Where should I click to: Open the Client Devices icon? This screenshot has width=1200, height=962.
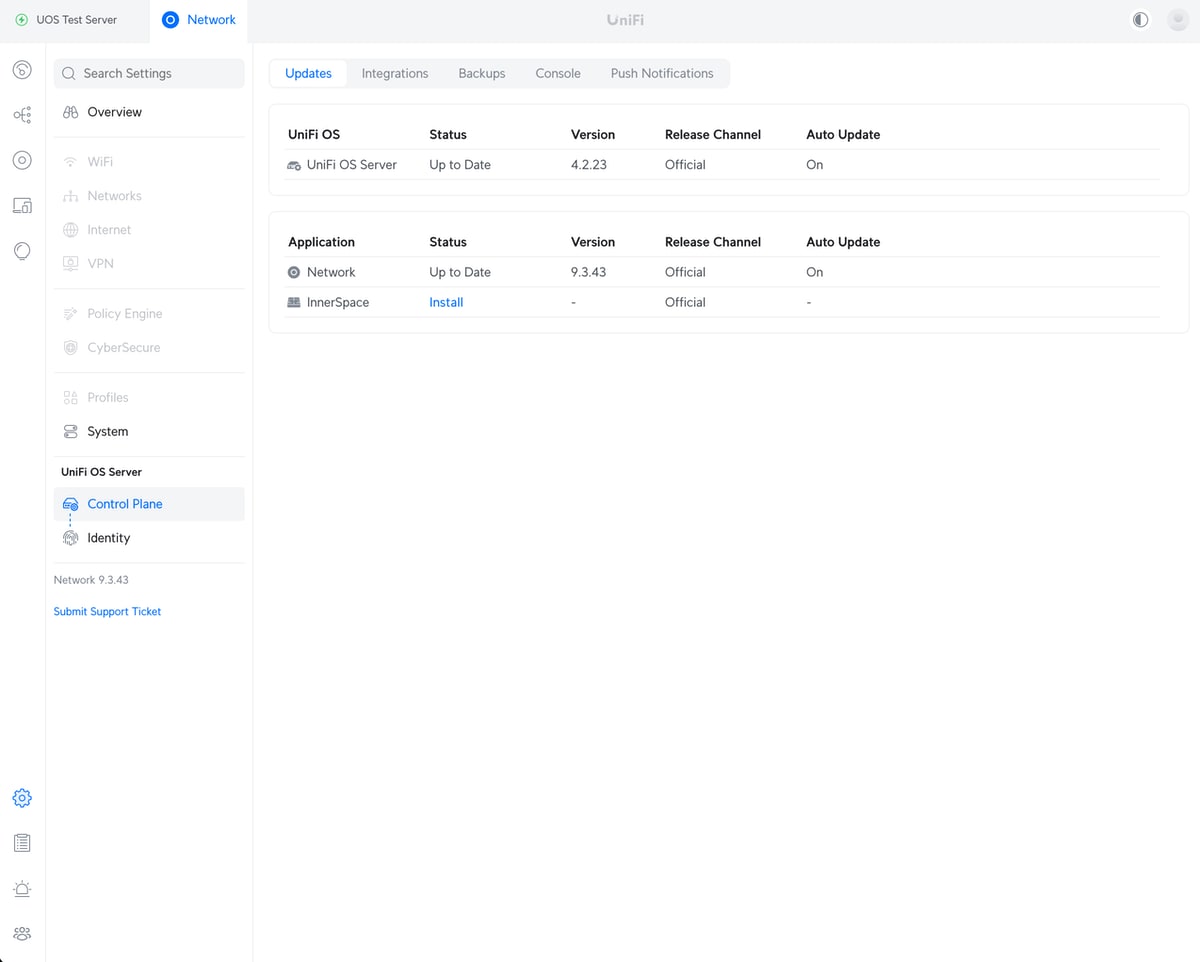(x=22, y=205)
